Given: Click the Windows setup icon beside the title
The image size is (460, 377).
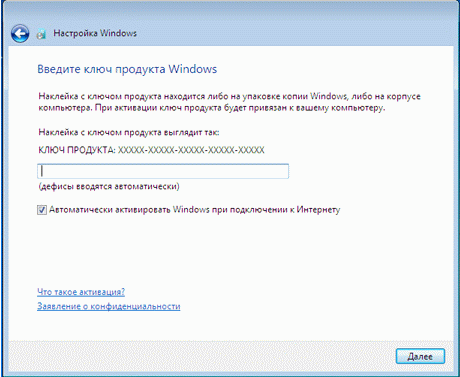Looking at the screenshot, I should pyautogui.click(x=41, y=34).
